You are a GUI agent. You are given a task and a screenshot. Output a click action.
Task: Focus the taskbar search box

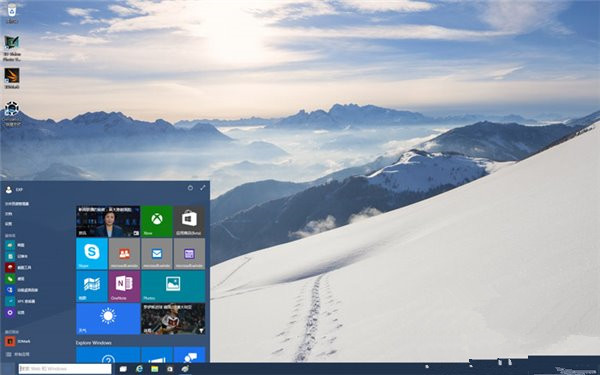(x=65, y=369)
